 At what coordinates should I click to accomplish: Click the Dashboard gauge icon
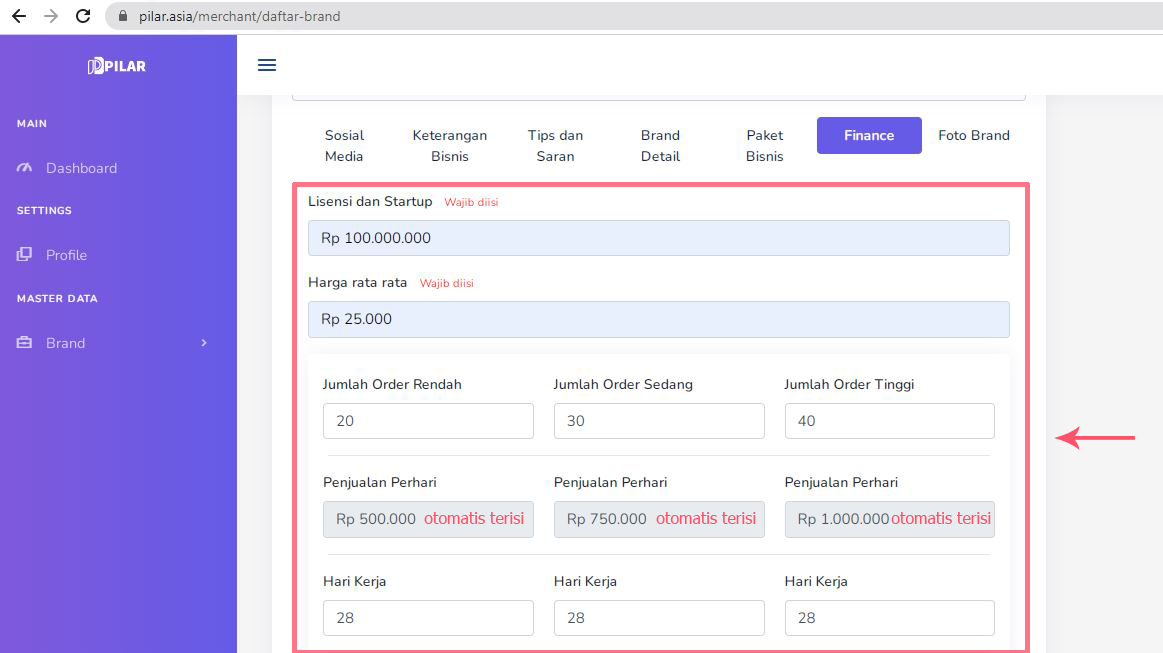coord(25,168)
